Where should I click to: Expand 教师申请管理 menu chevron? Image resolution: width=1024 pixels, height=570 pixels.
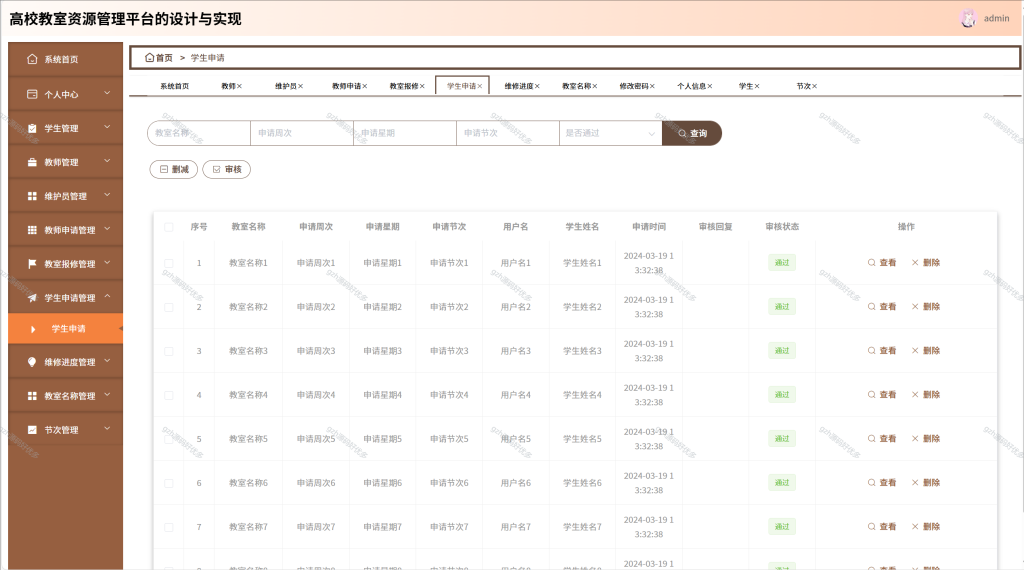click(x=108, y=229)
